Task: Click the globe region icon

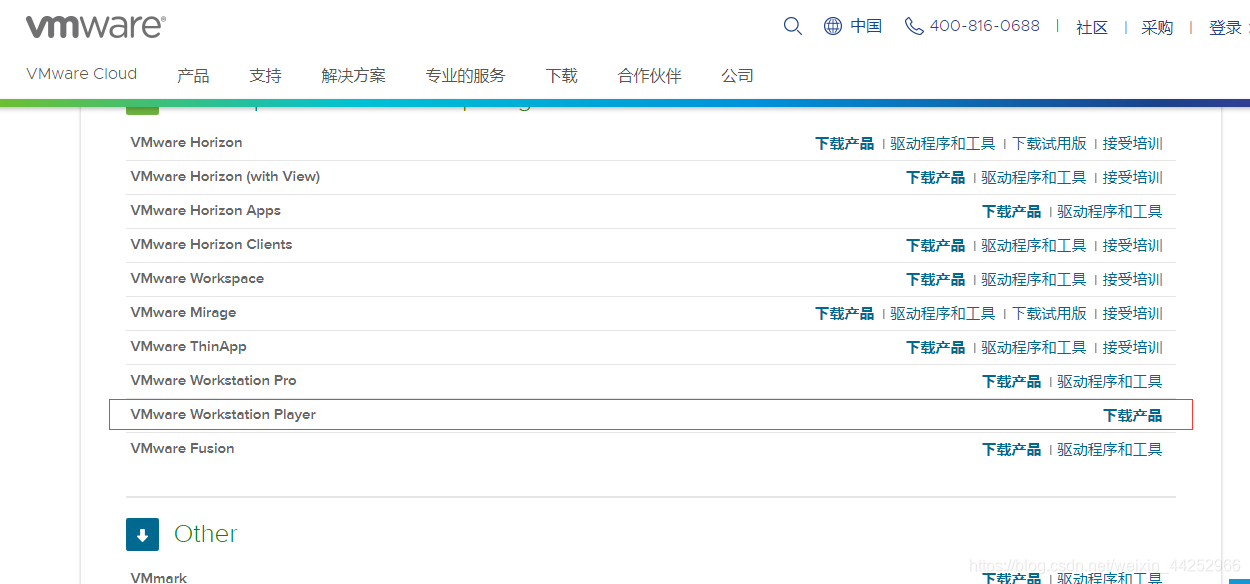Action: coord(833,26)
